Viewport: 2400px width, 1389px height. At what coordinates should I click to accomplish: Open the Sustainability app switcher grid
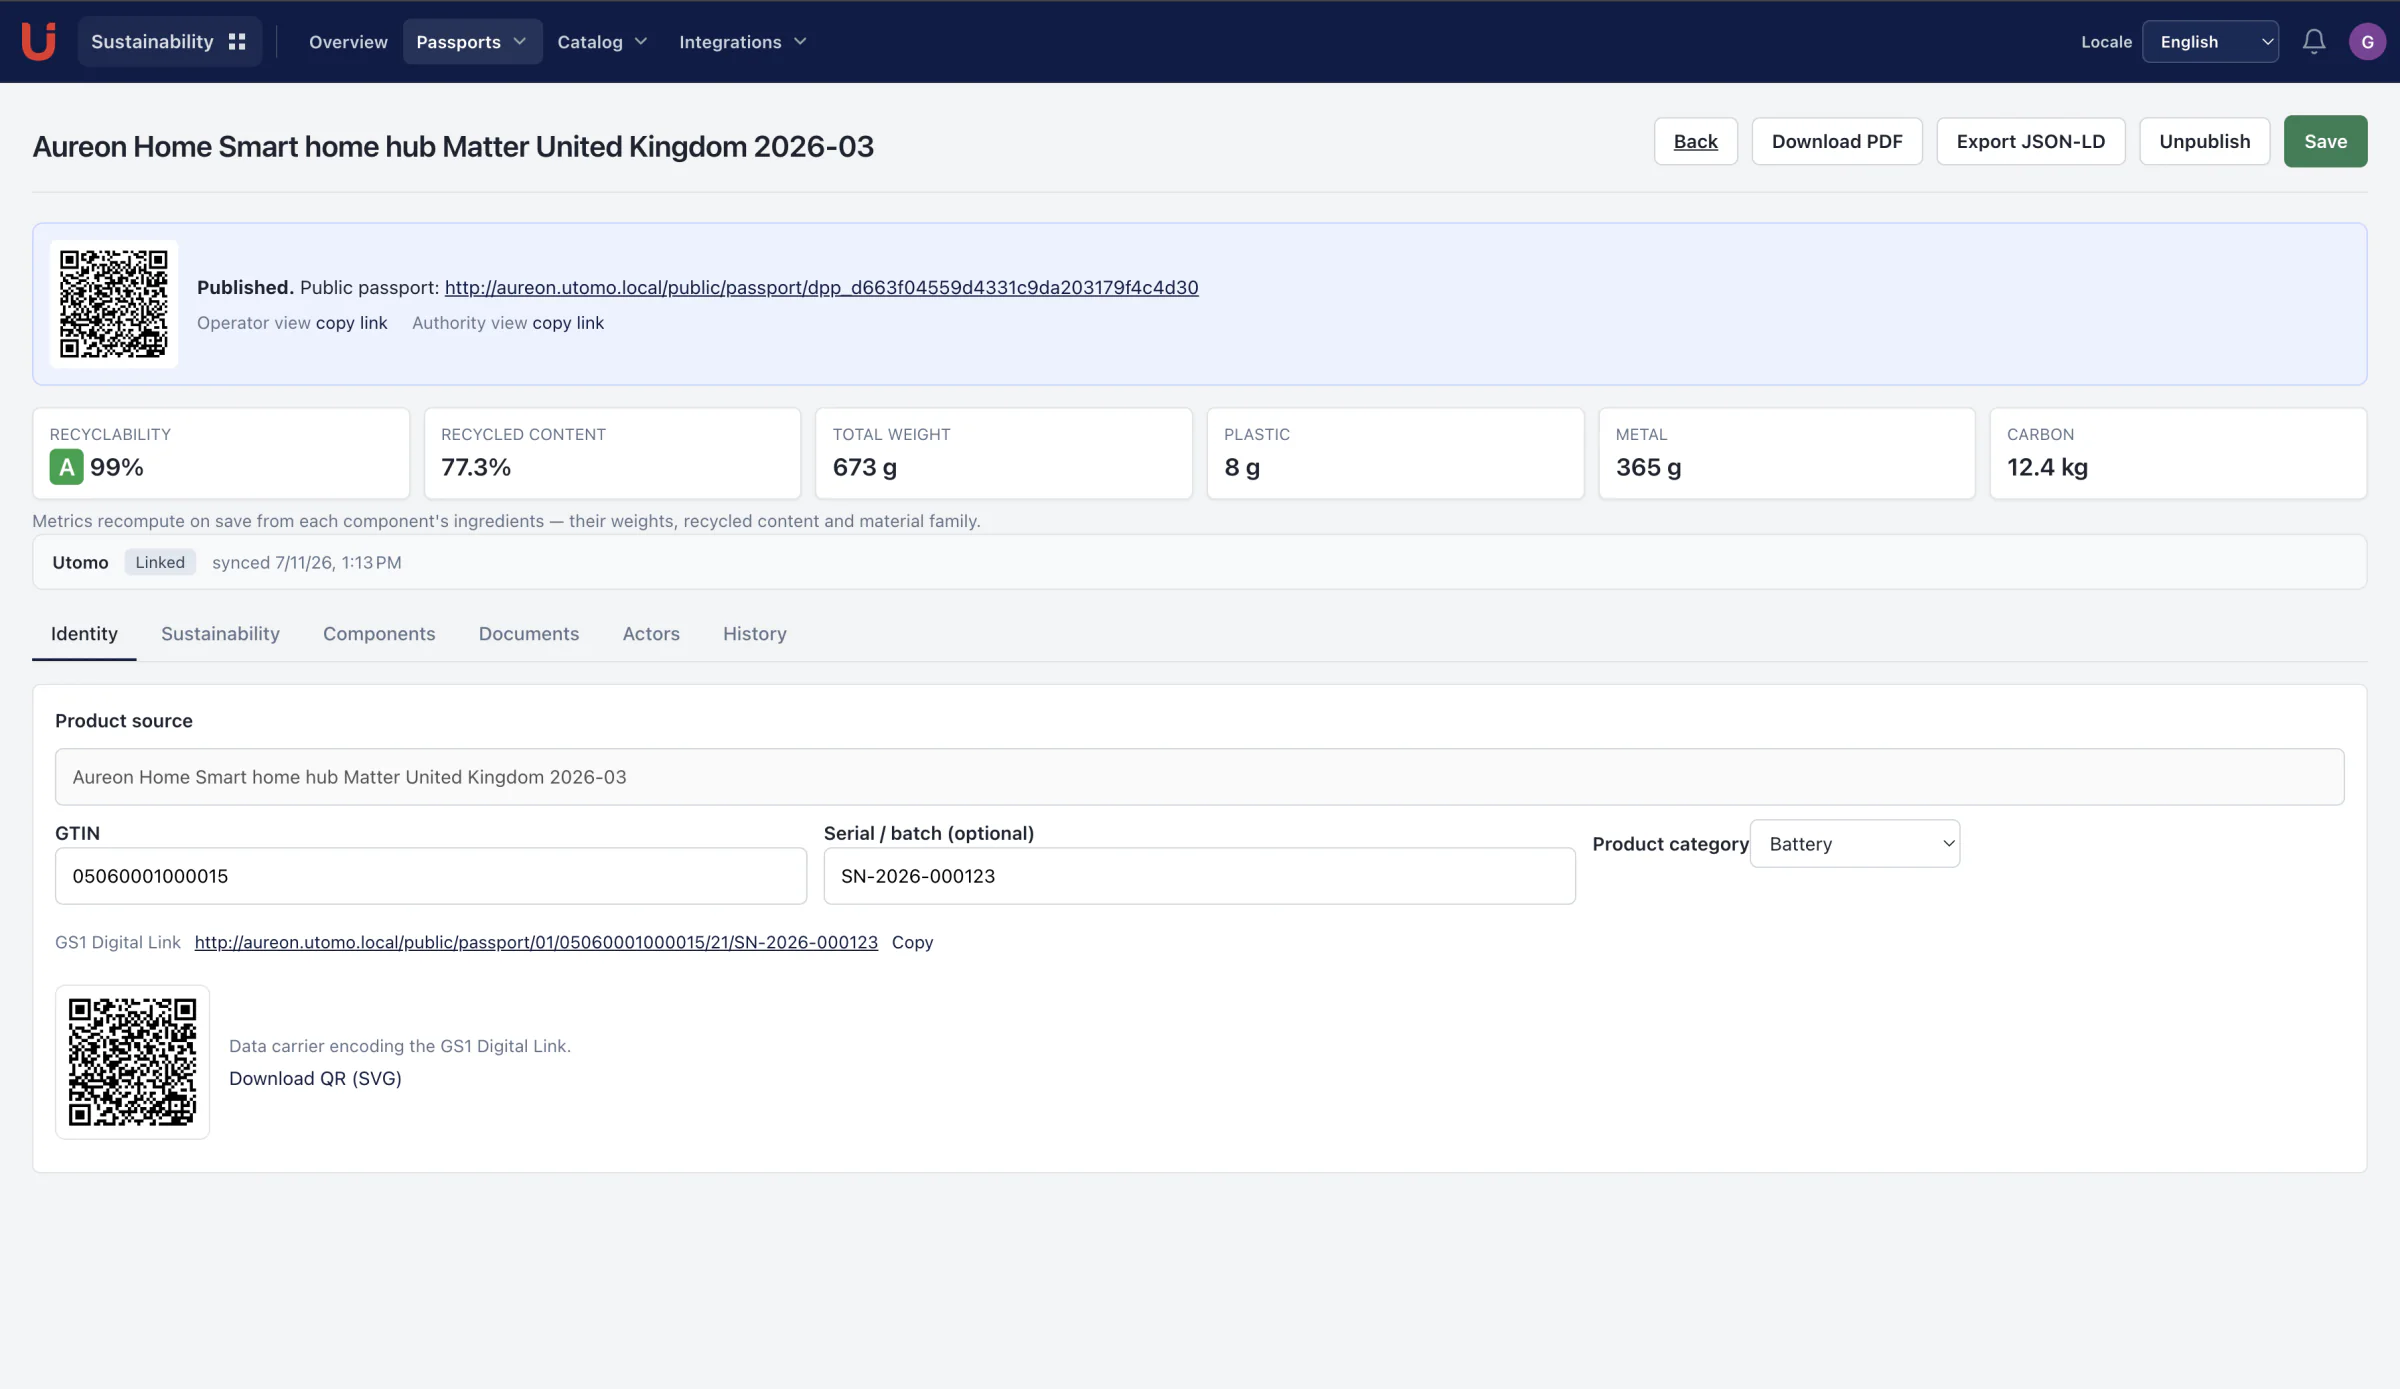coord(237,41)
